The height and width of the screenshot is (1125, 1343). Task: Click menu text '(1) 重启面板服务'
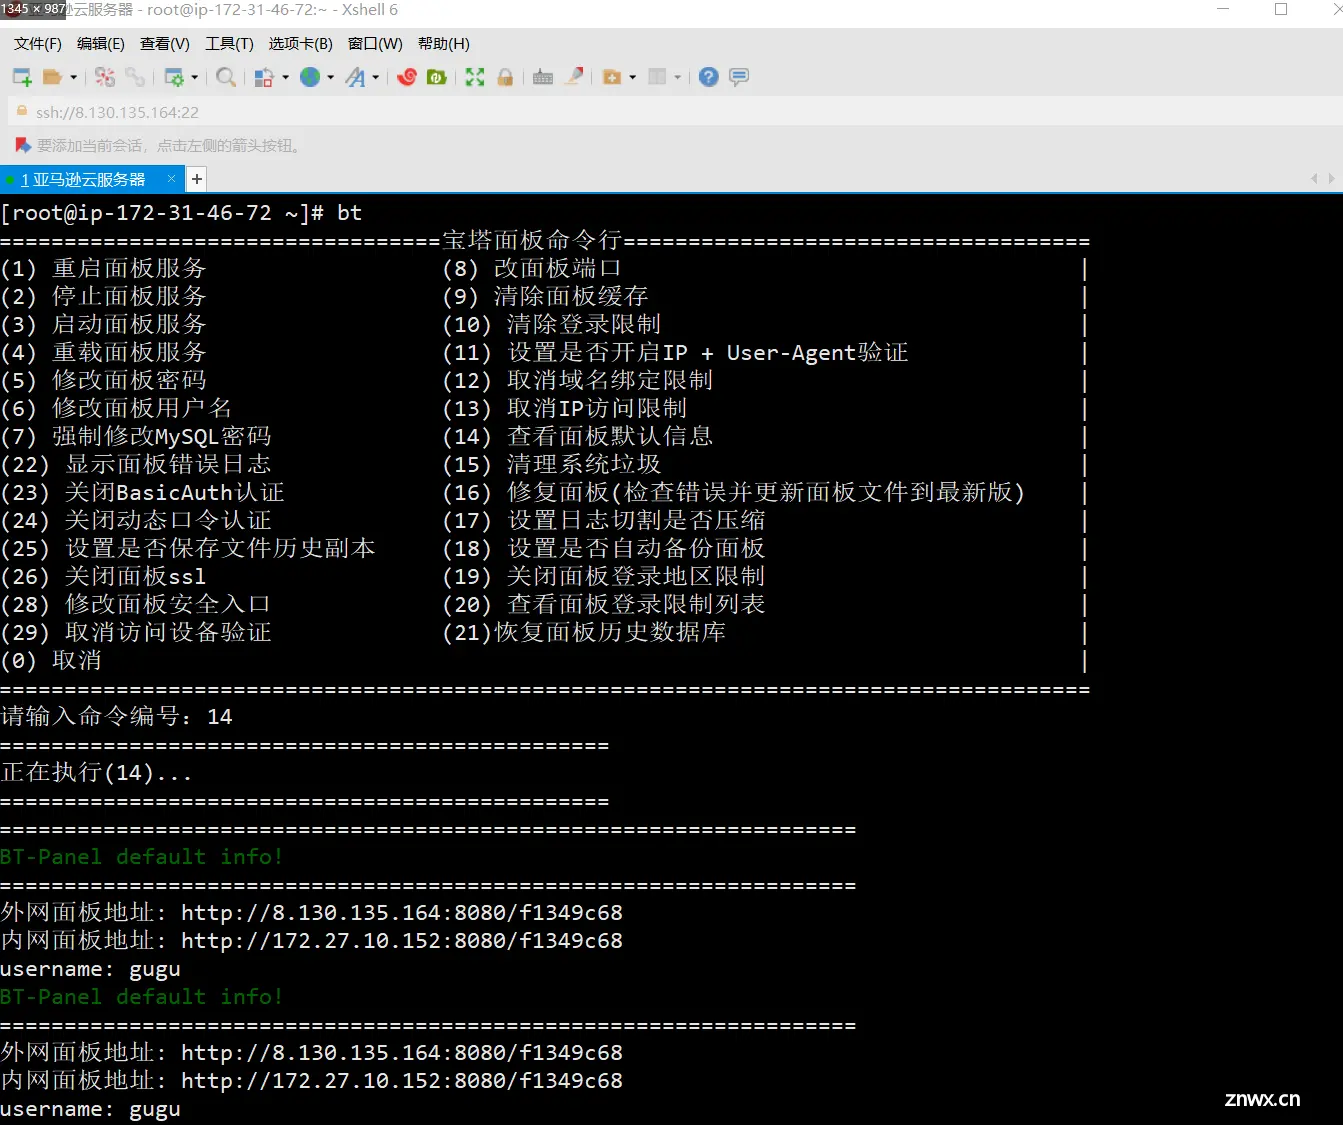click(x=103, y=268)
